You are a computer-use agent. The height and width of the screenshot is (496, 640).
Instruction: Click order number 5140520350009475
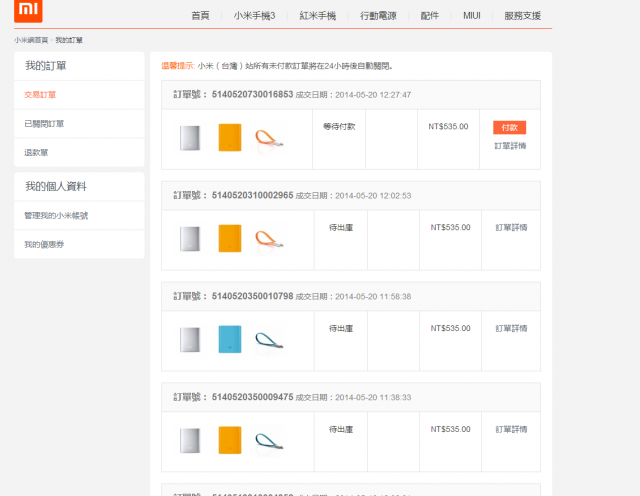[x=252, y=397]
